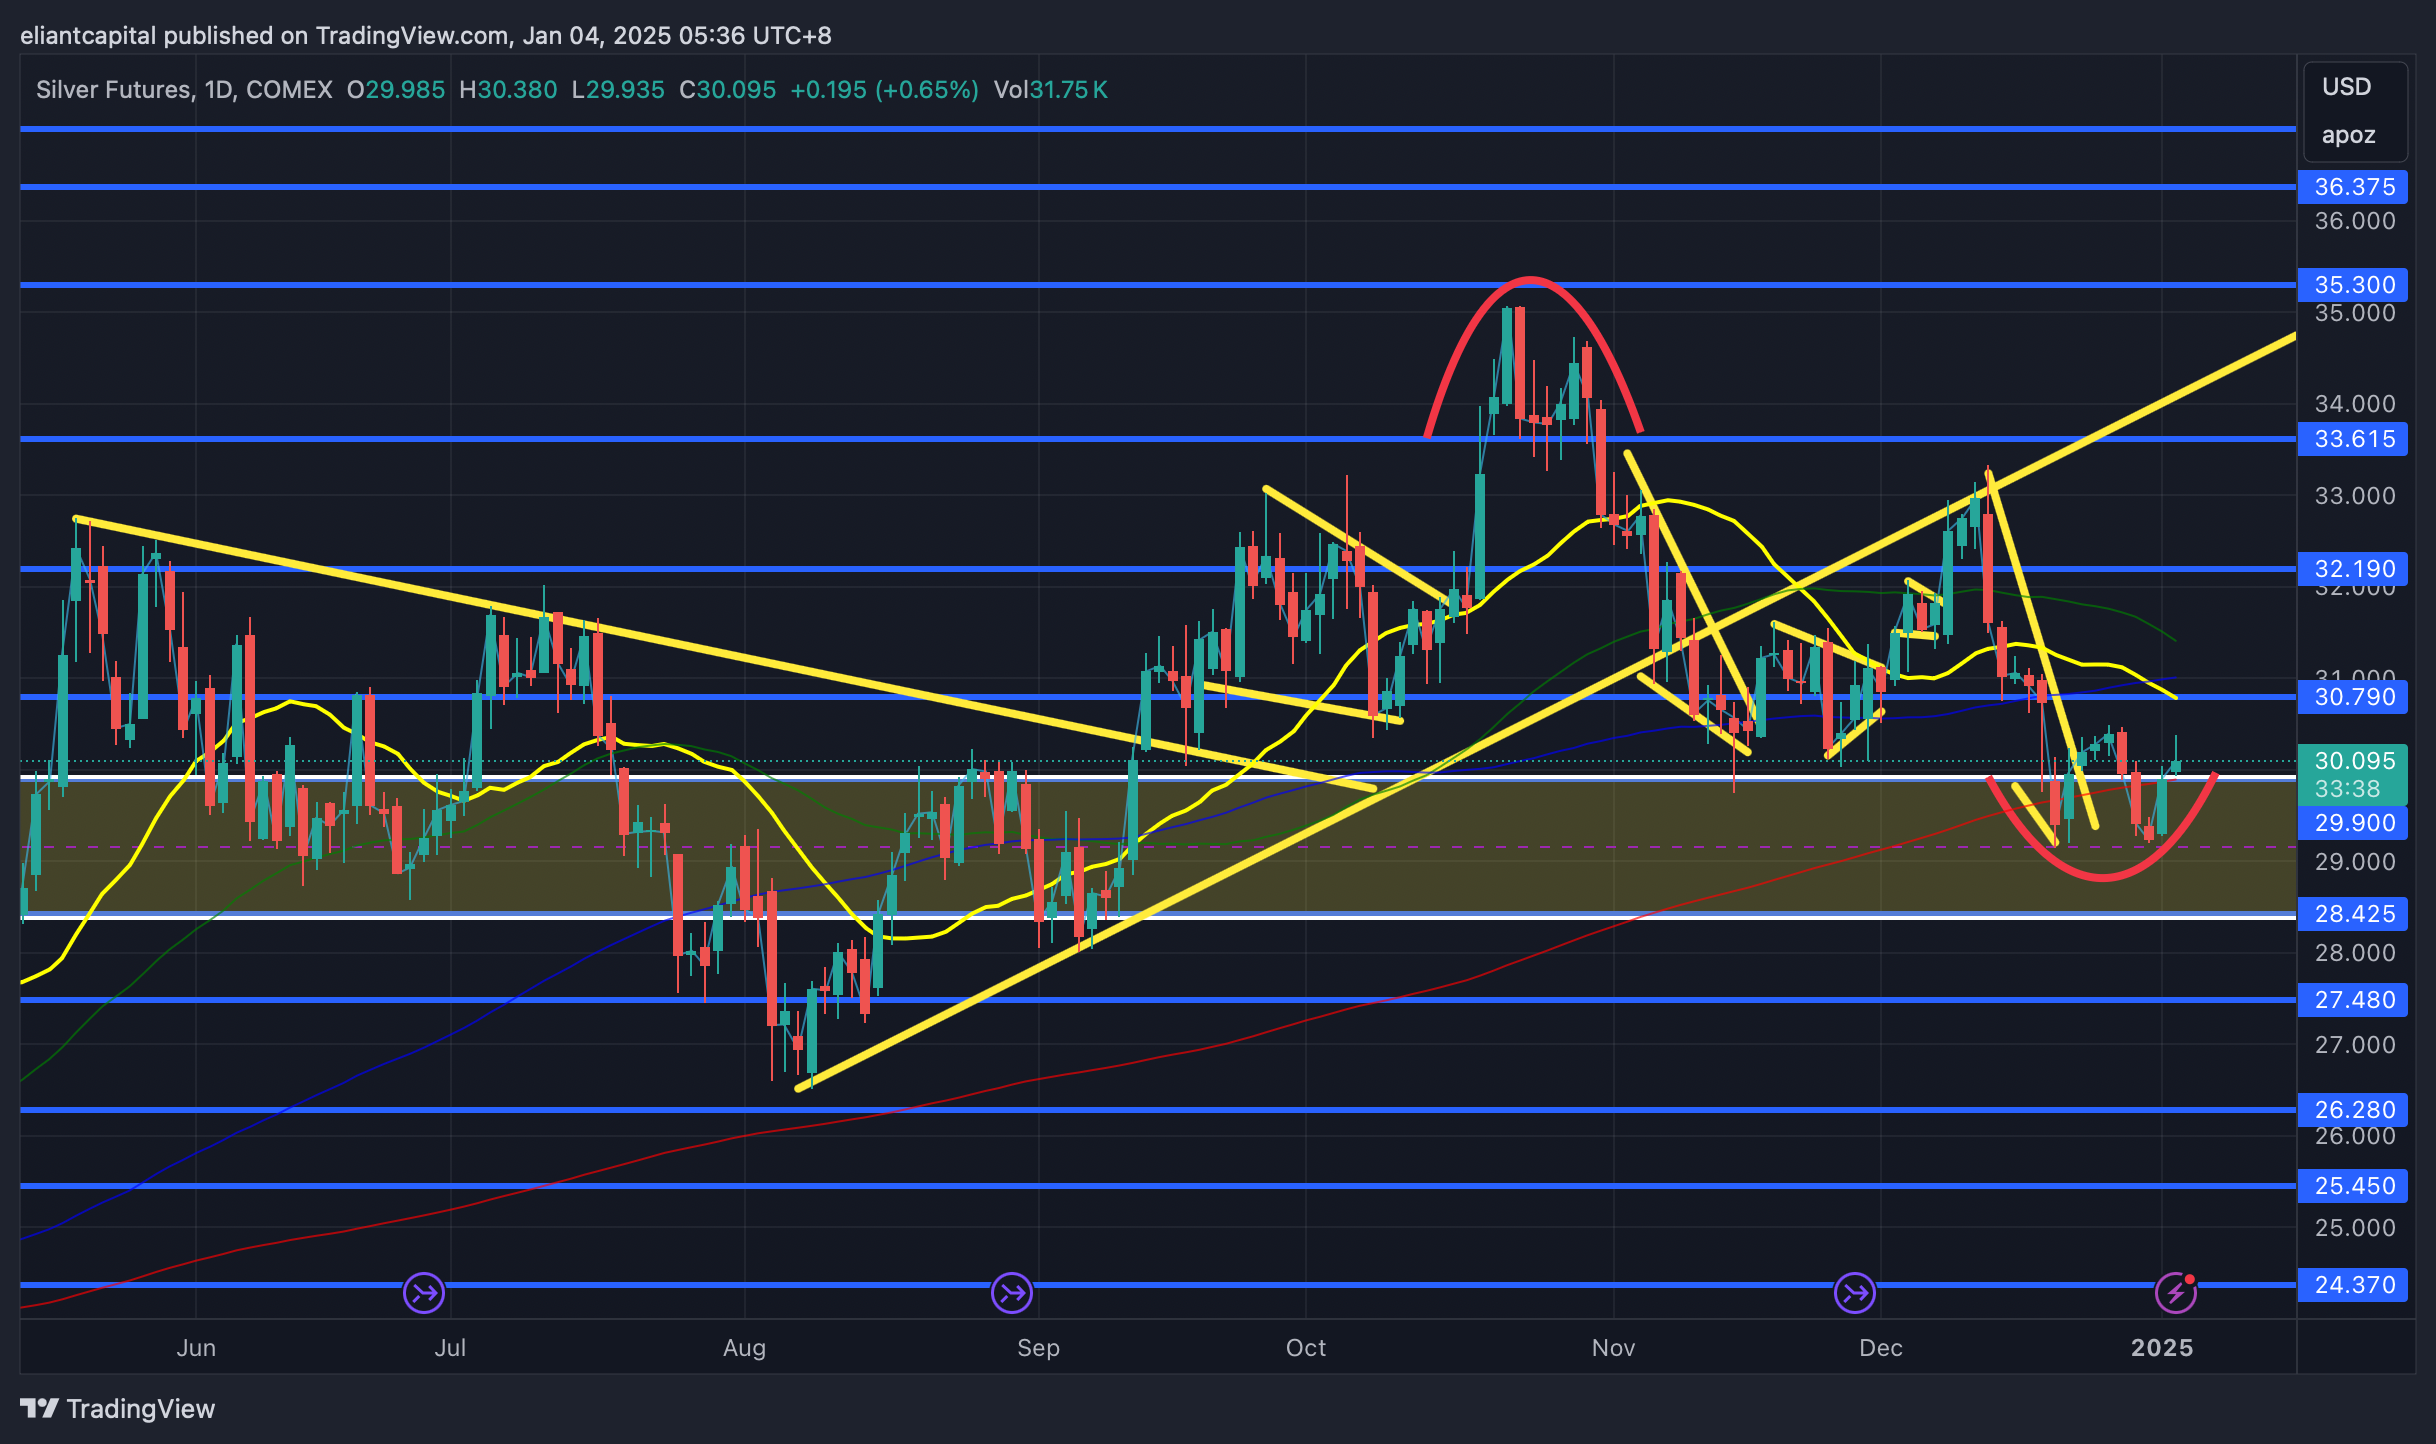Click the contract rollover icon near Sep
2436x1444 pixels.
click(1011, 1292)
